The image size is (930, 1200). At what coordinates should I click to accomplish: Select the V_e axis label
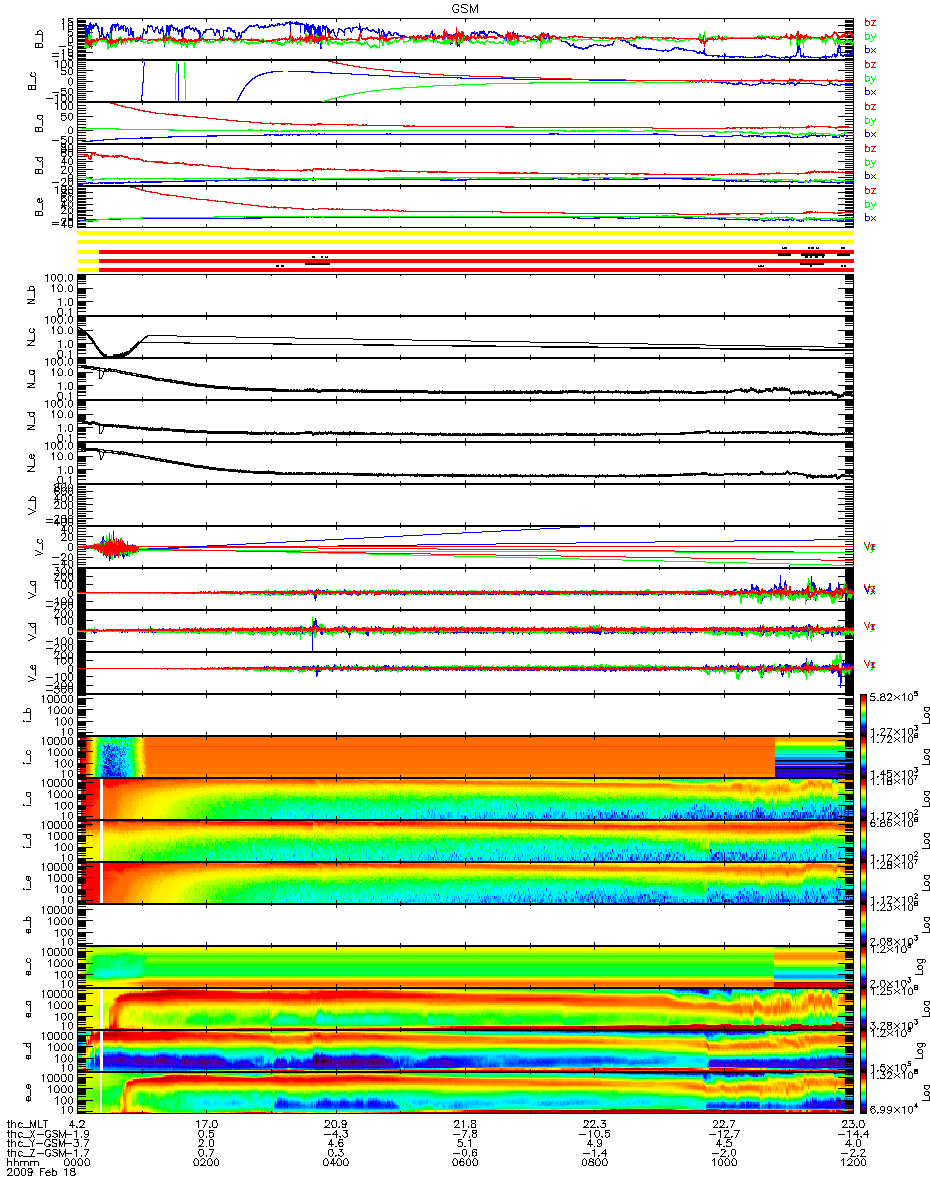point(32,673)
